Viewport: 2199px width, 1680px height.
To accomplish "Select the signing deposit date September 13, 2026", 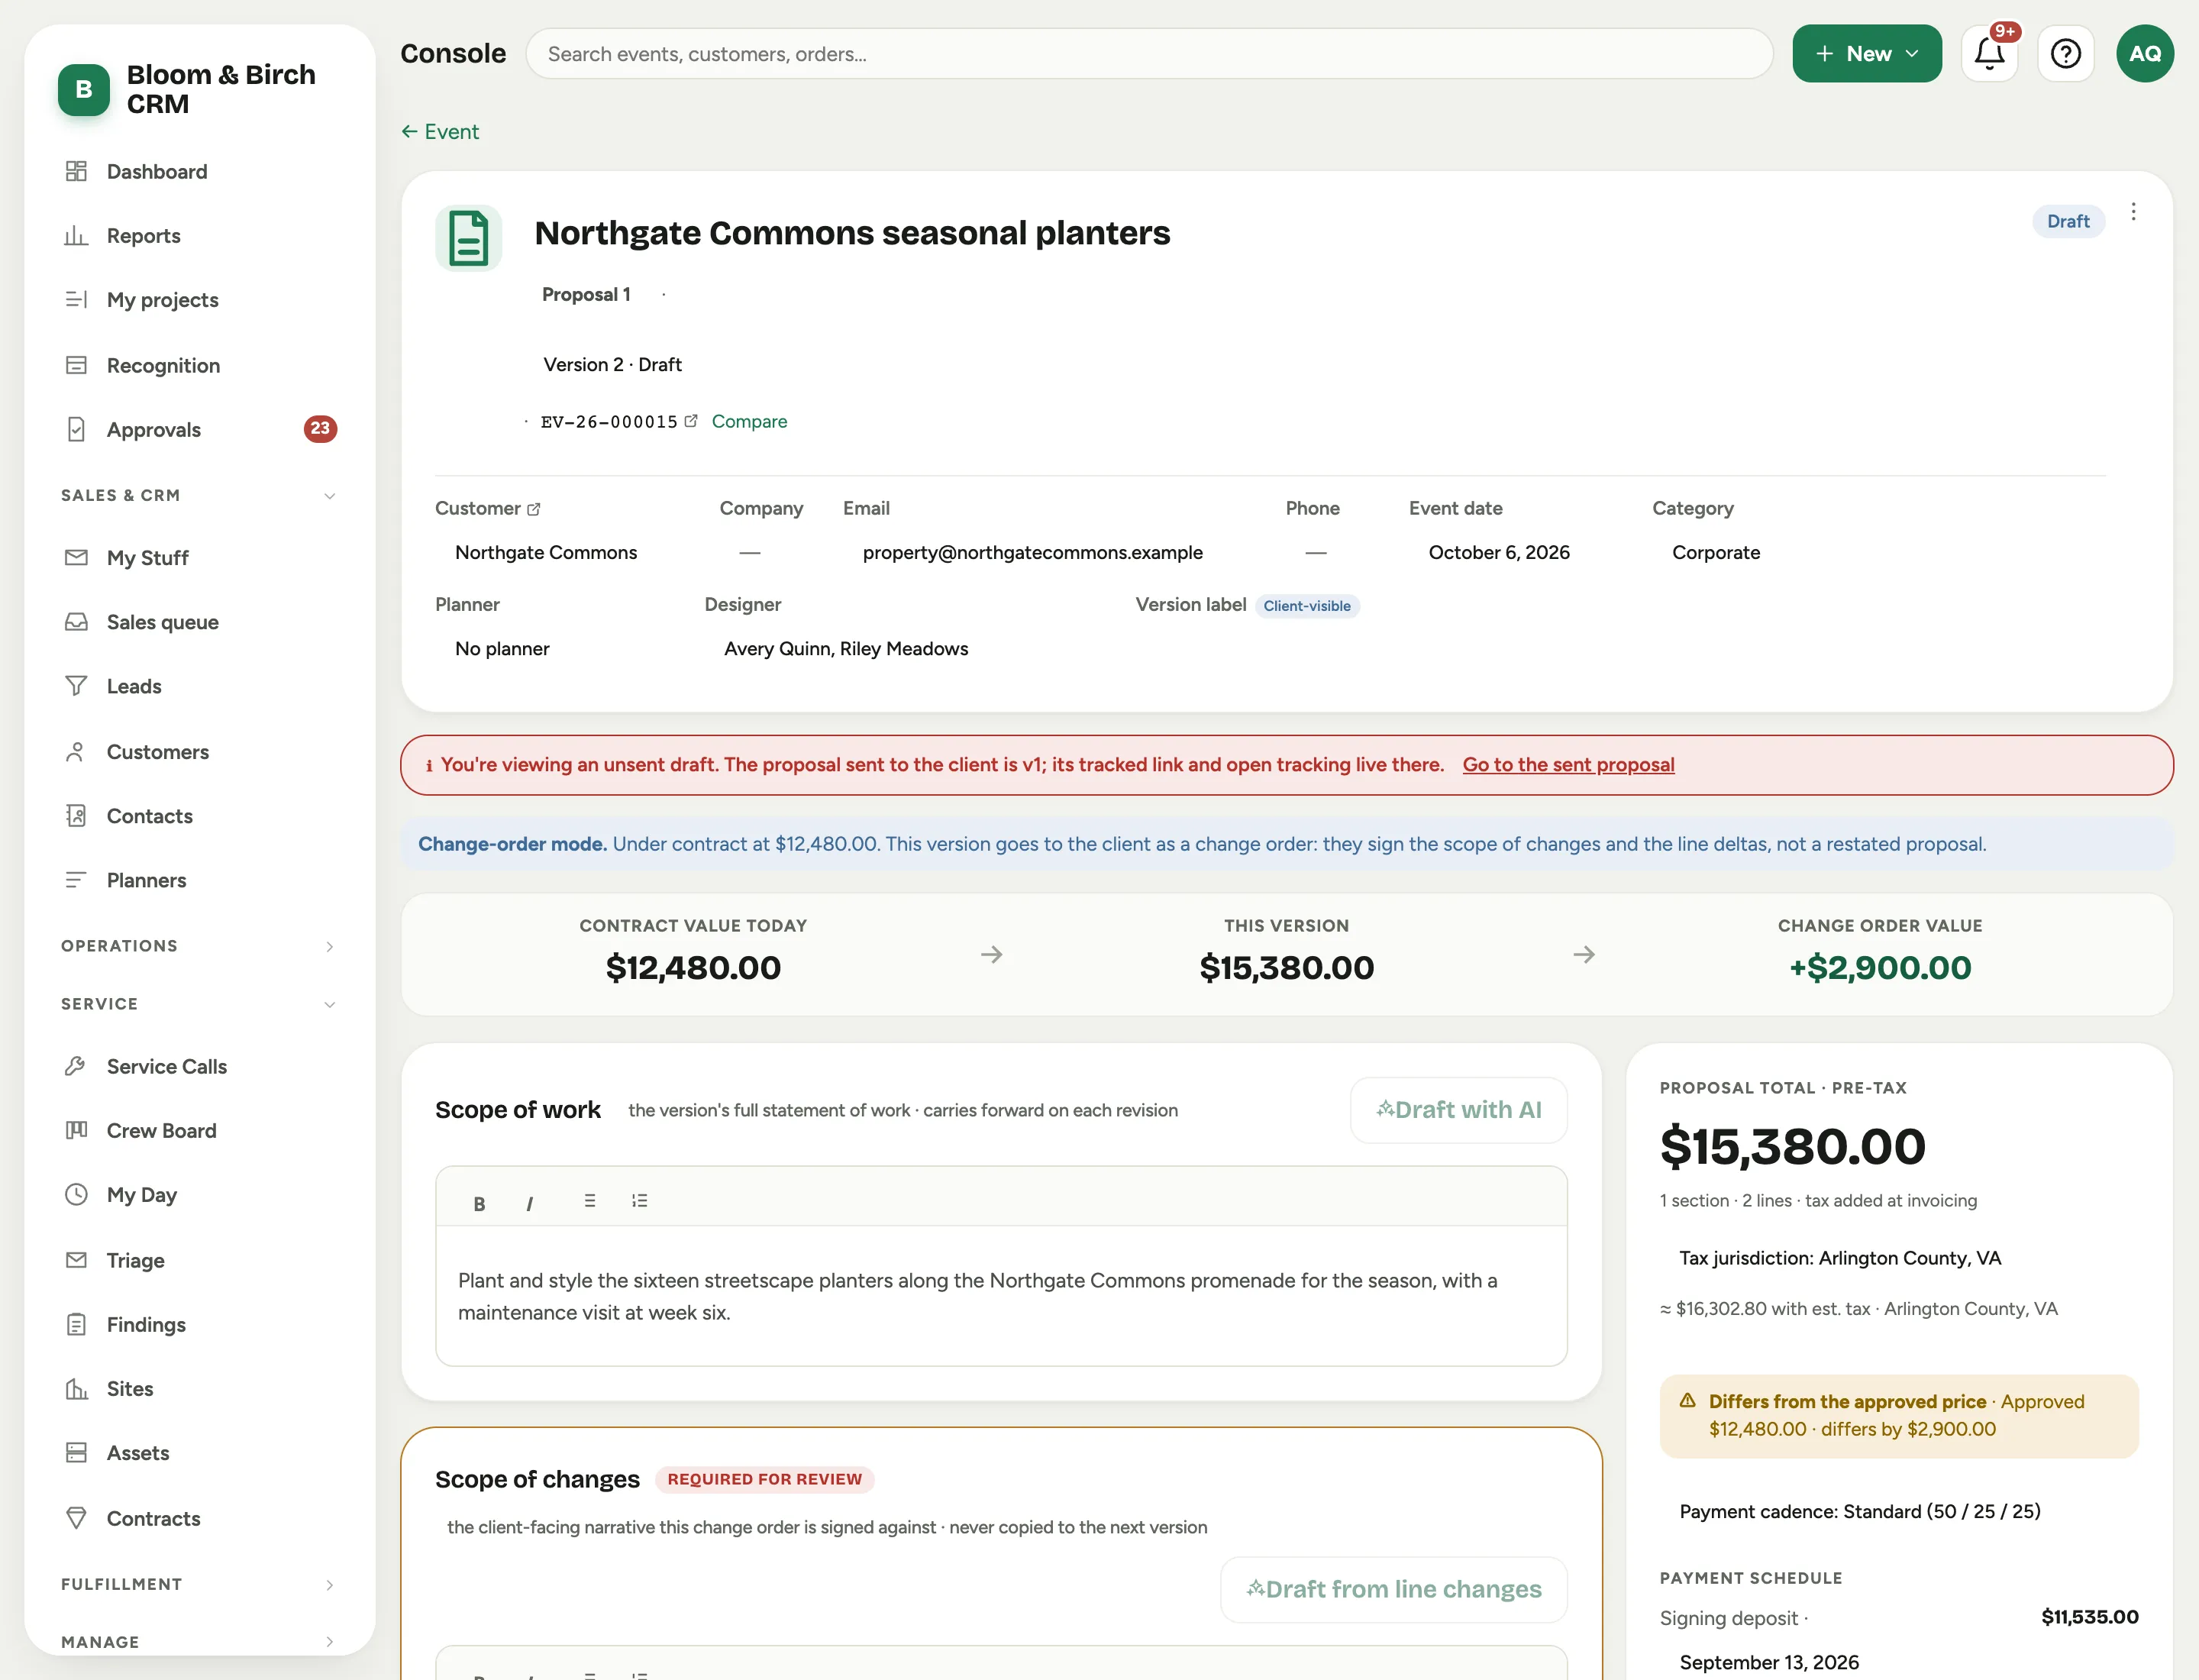I will [x=1769, y=1662].
